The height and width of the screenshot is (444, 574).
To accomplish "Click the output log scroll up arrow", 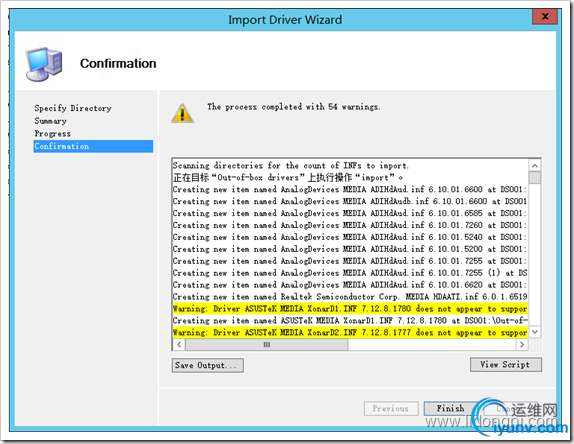I will (x=535, y=166).
